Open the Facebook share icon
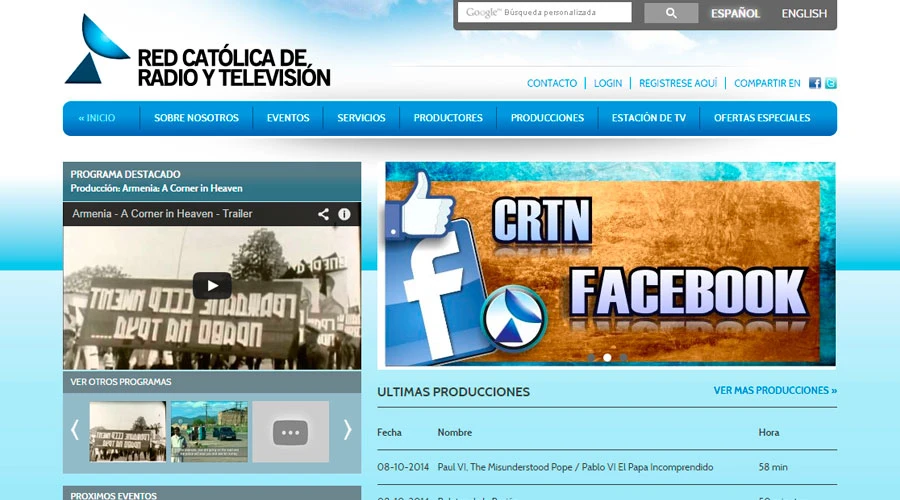 [x=815, y=83]
